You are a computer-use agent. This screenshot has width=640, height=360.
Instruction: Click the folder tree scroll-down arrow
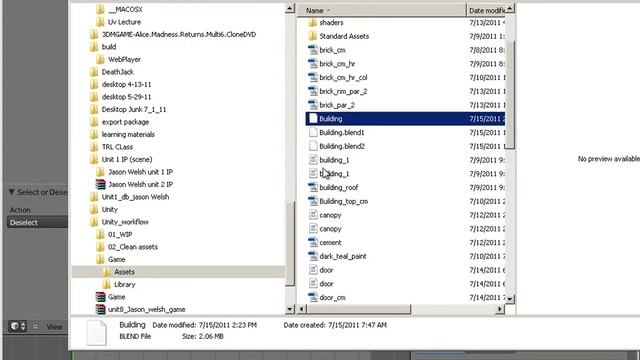point(290,309)
